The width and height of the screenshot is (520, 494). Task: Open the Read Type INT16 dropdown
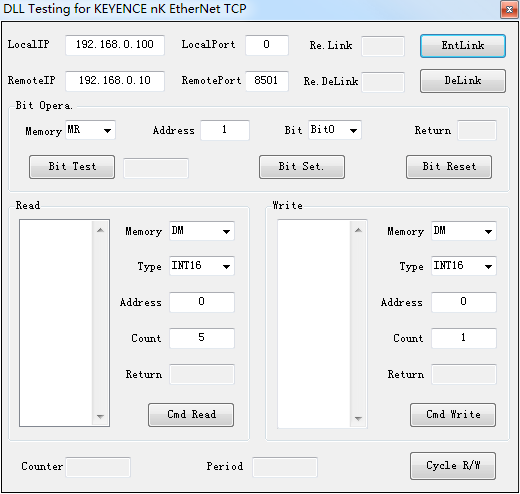[x=202, y=266]
